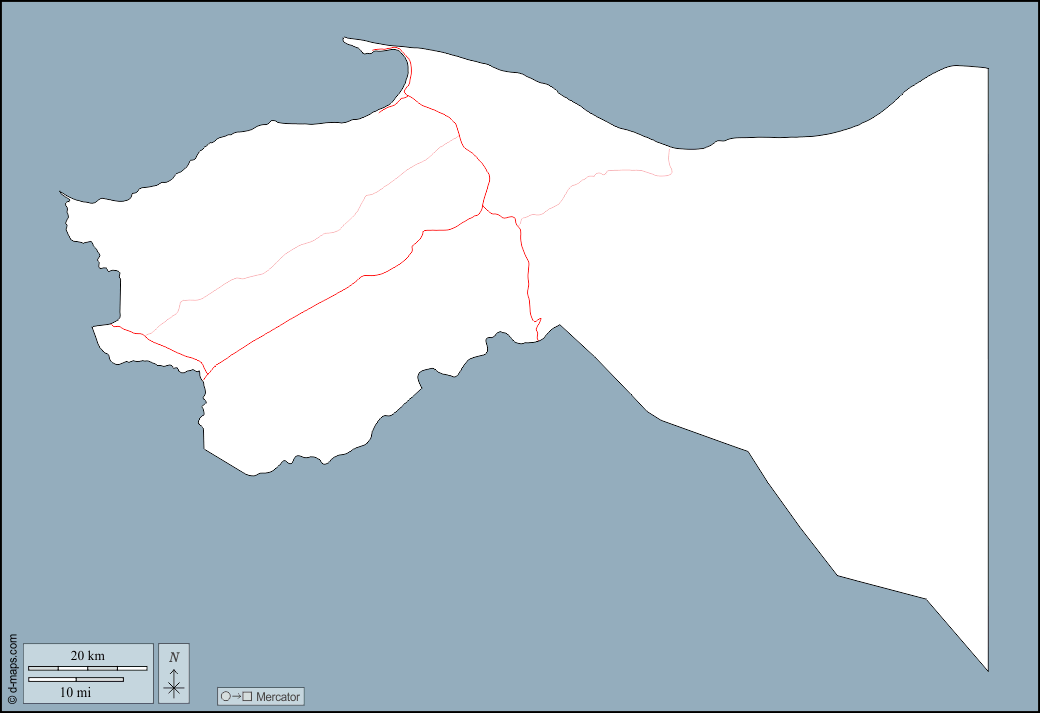This screenshot has width=1040, height=713.
Task: Click the arrow between circle and square
Action: point(236,696)
